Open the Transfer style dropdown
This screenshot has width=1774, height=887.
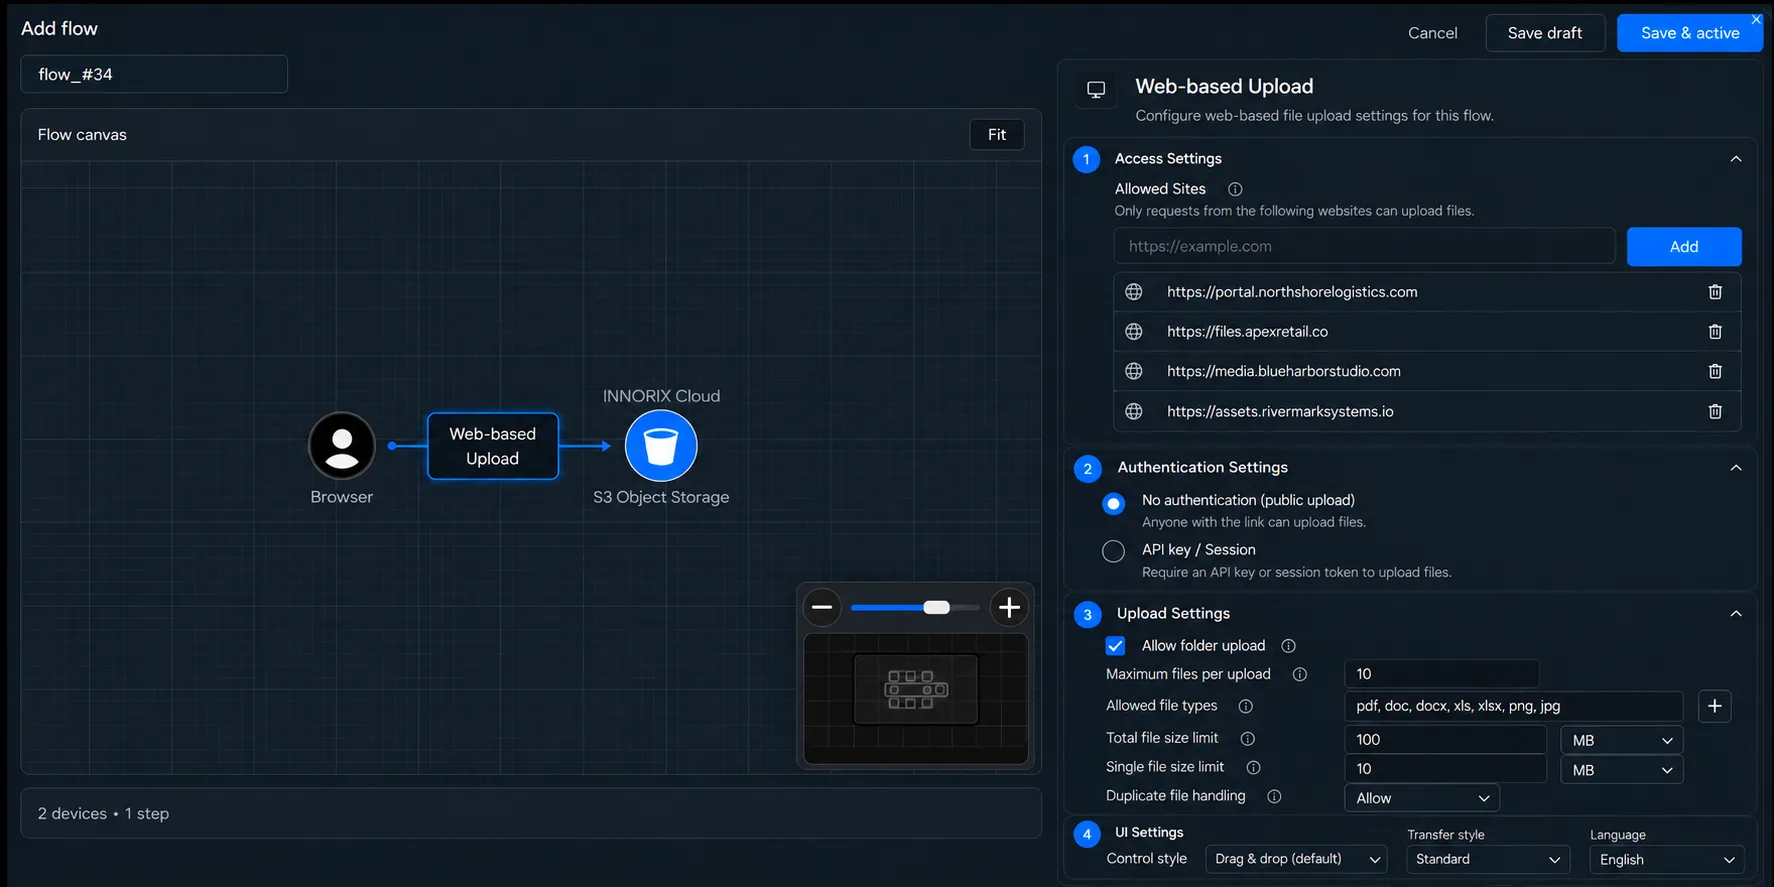pos(1488,859)
